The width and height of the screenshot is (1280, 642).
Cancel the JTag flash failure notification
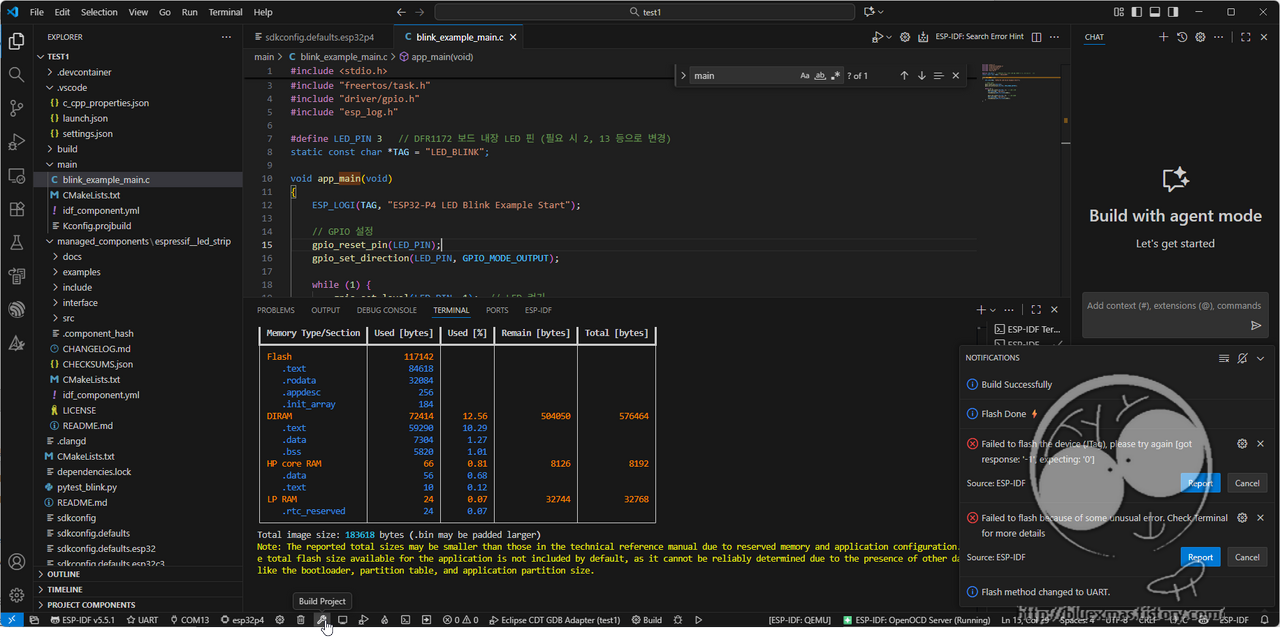[x=1247, y=483]
